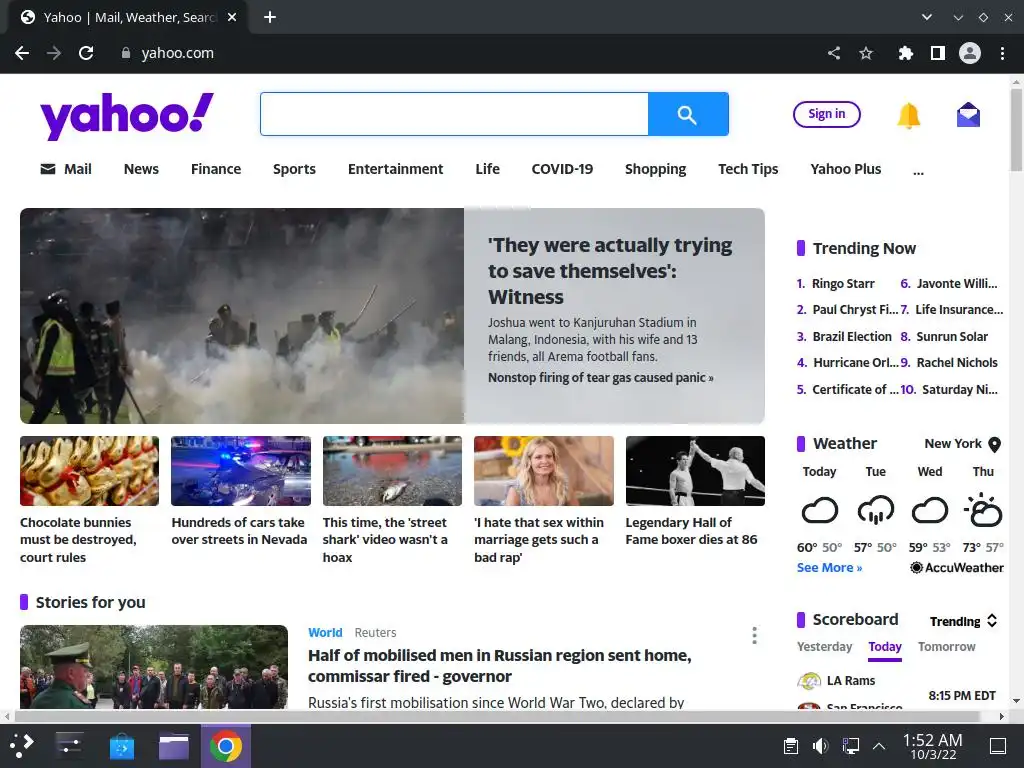Viewport: 1024px width, 768px height.
Task: Click the Yahoo logo
Action: (127, 116)
